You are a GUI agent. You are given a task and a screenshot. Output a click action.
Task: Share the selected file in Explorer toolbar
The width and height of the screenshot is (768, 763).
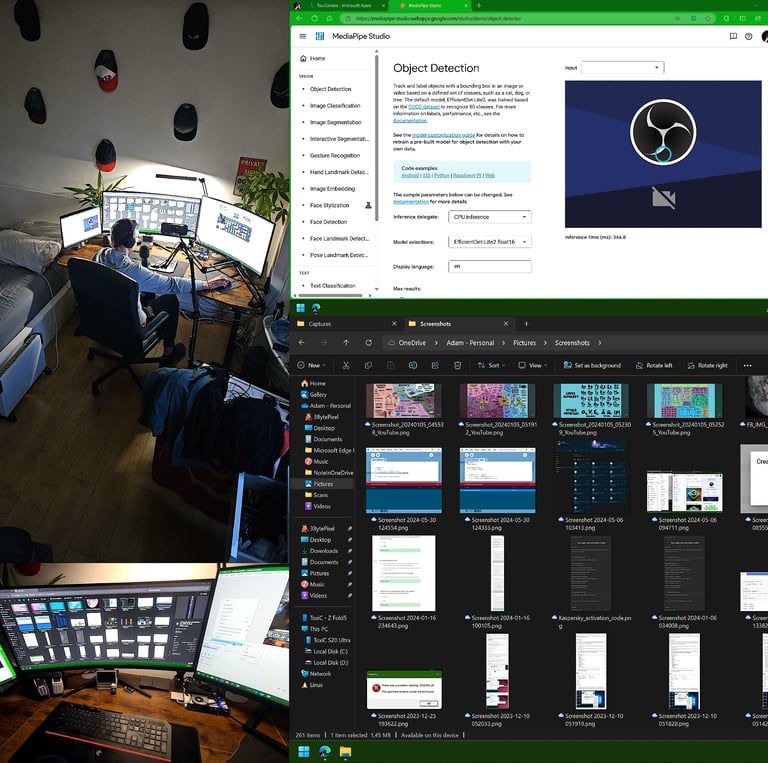click(435, 365)
